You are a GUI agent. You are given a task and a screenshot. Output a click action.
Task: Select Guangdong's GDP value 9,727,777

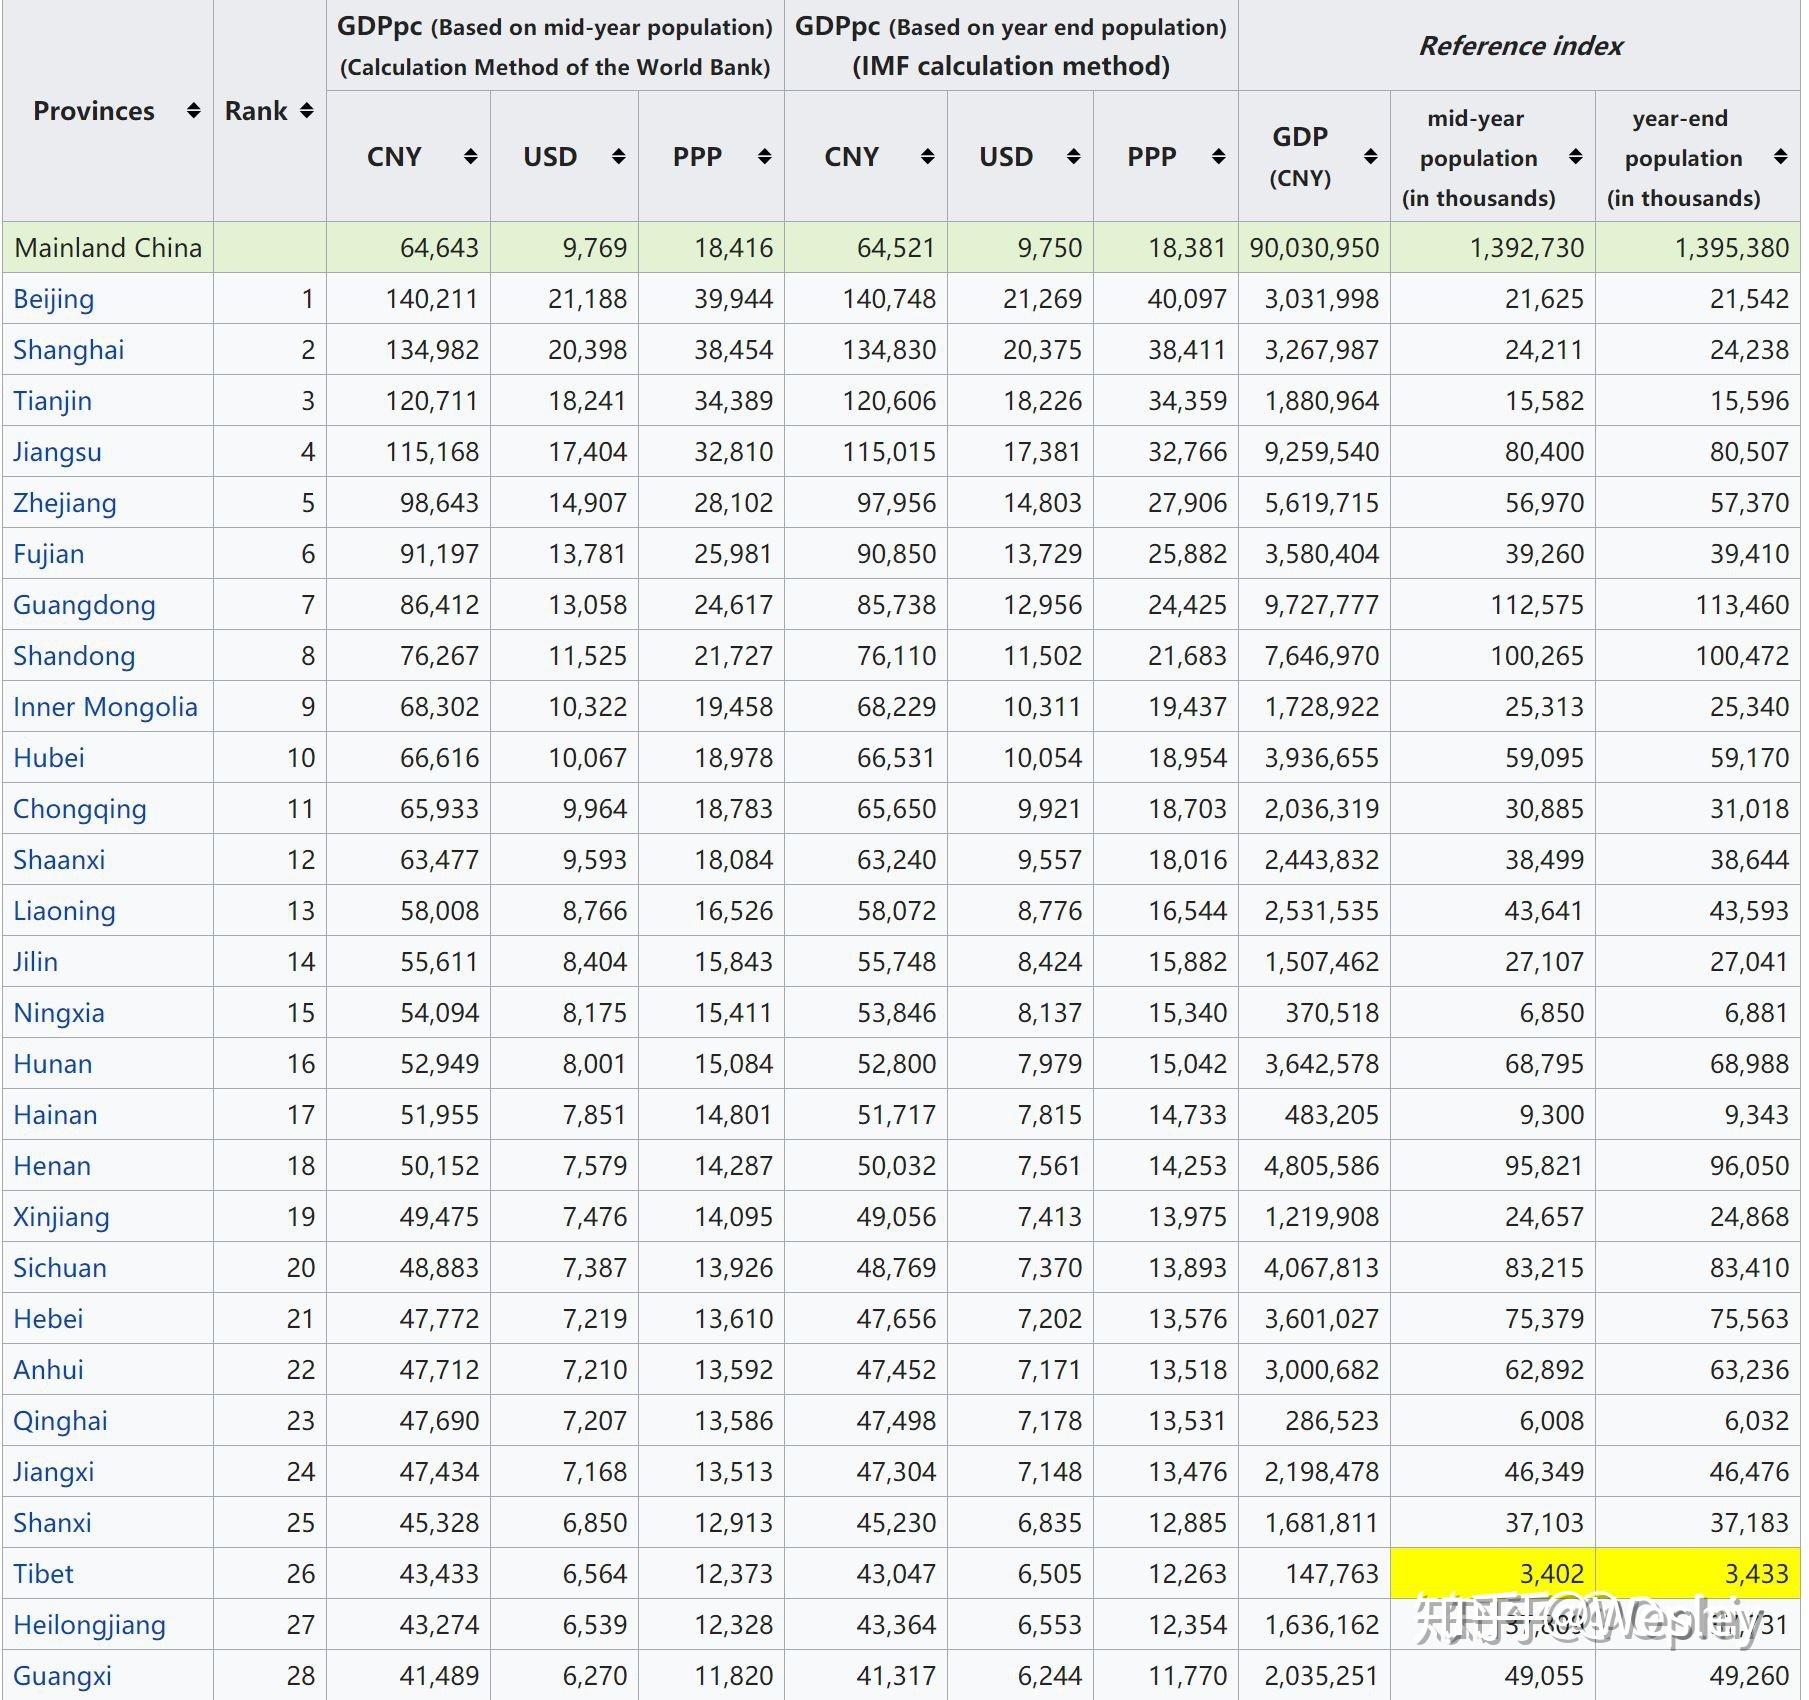pyautogui.click(x=1321, y=605)
